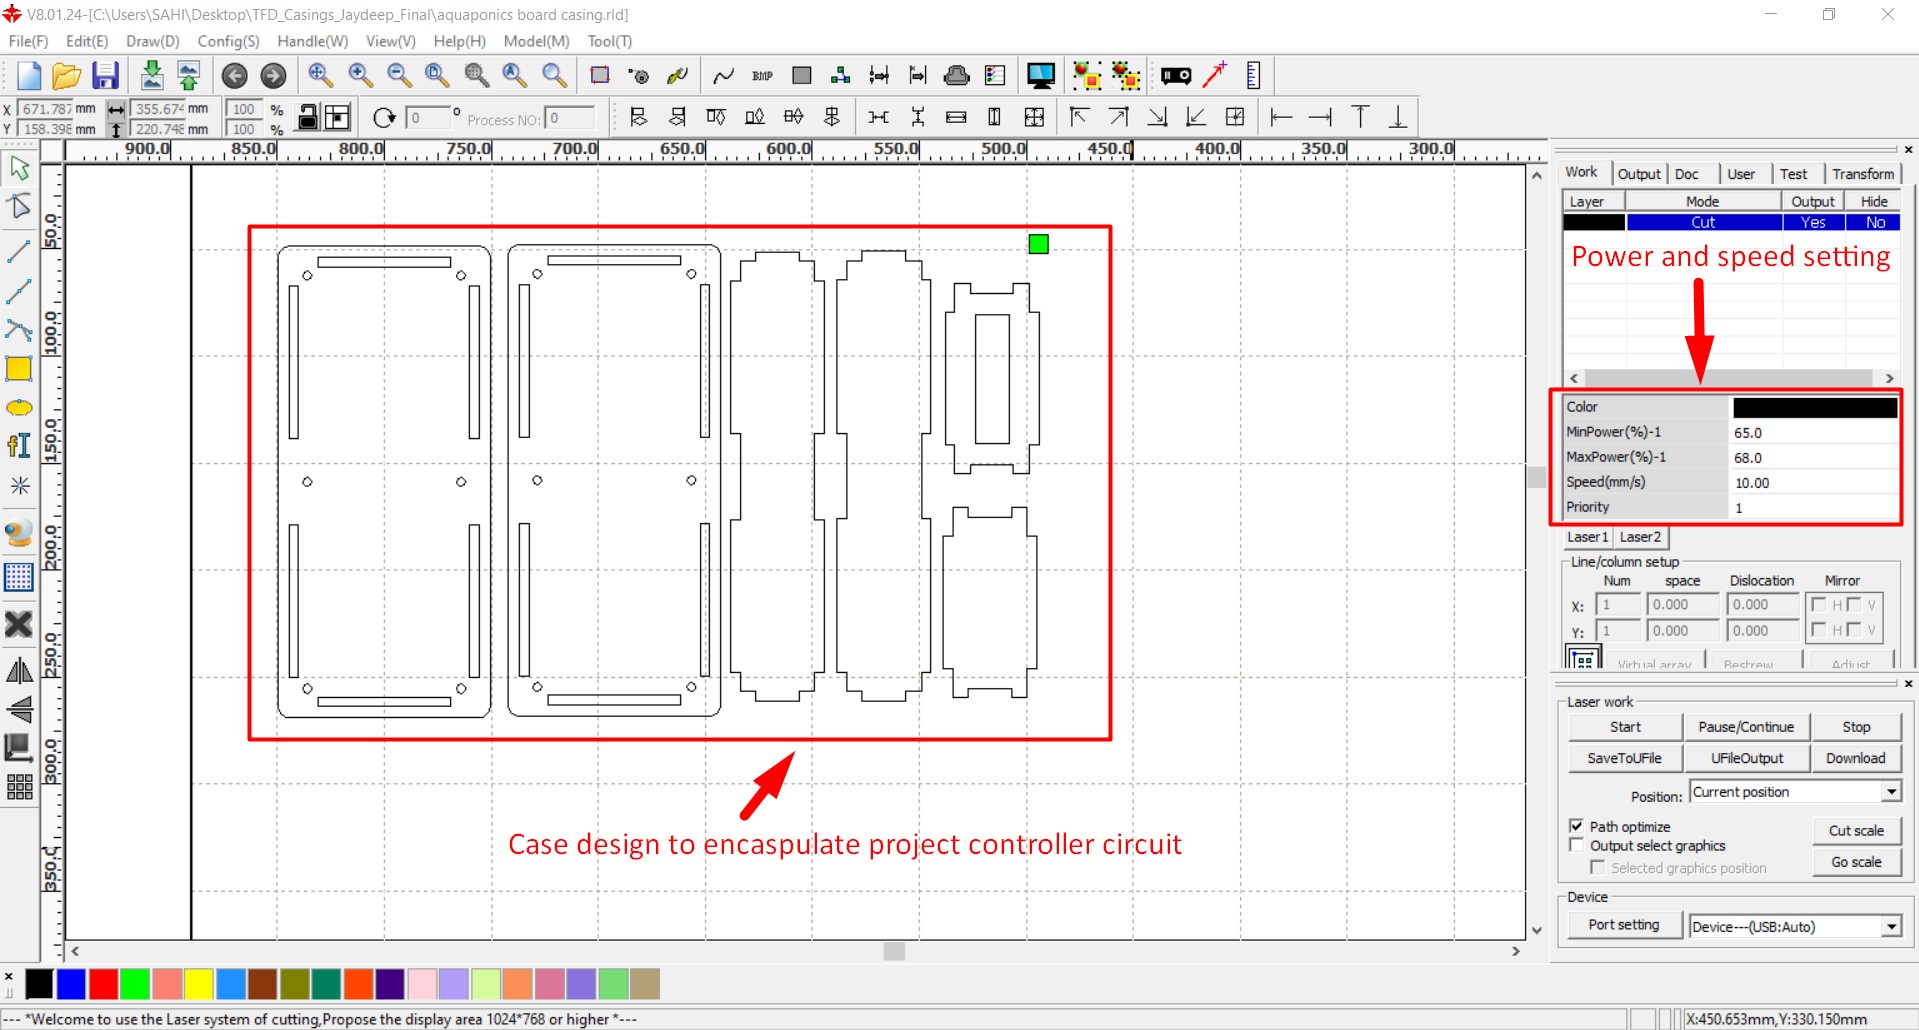Open the Position dropdown showing Current position
Screen dimensions: 1919x1030
pos(1891,792)
